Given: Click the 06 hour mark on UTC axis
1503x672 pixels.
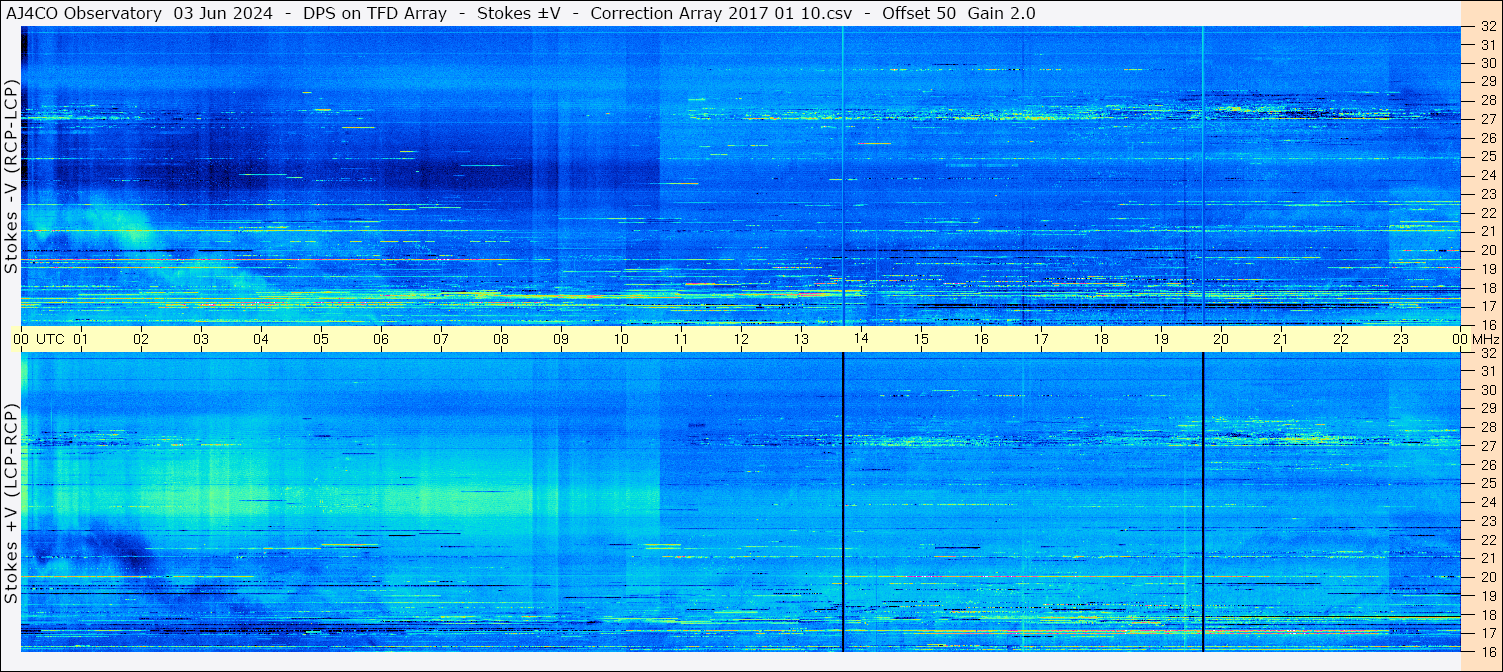Looking at the screenshot, I should point(381,339).
